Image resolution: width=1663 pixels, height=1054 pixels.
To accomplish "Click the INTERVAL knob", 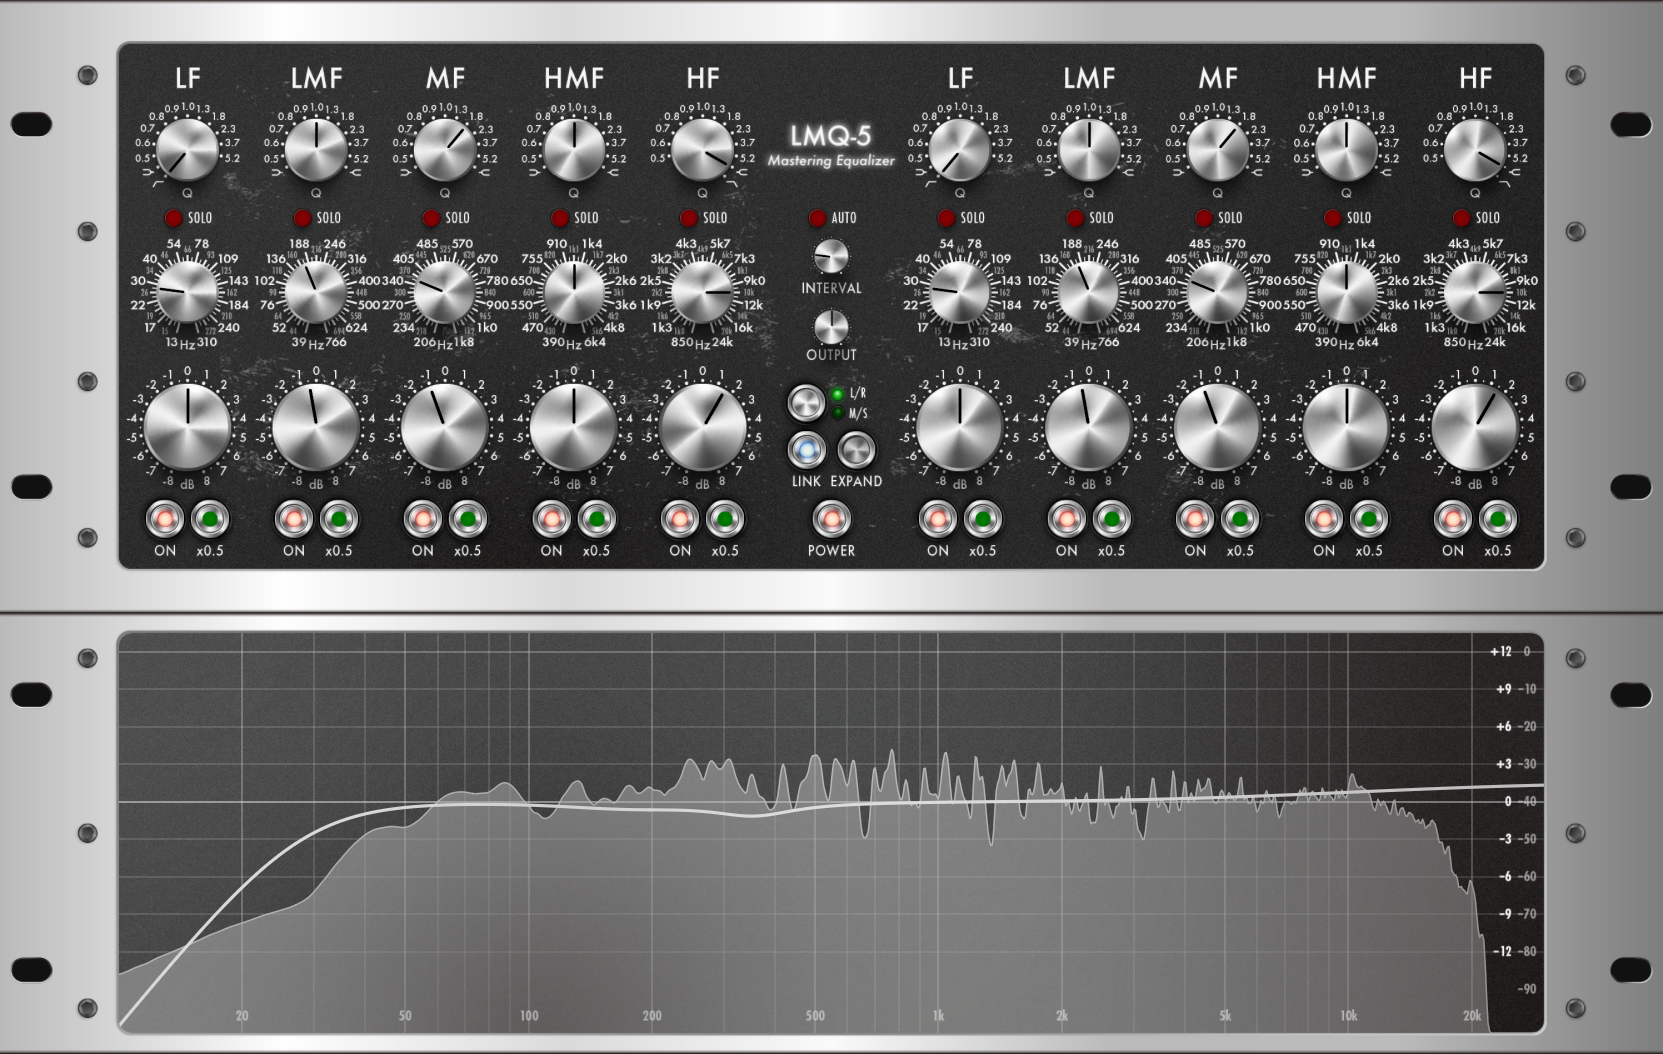I will click(x=830, y=258).
